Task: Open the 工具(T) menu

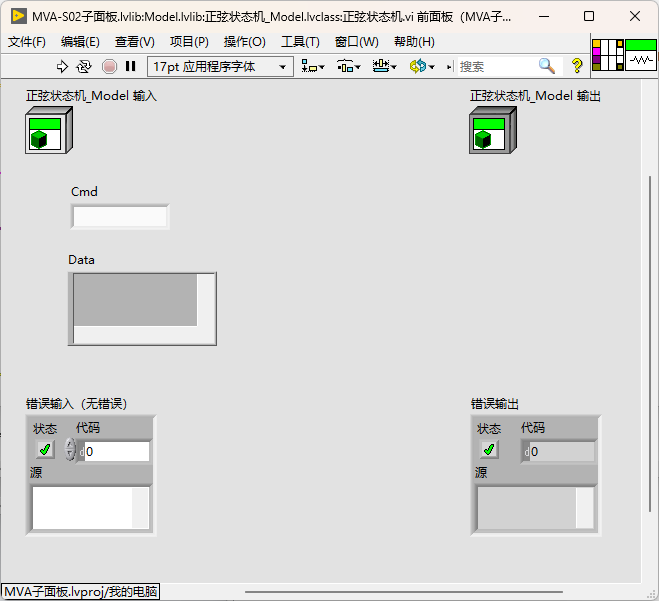Action: (301, 42)
